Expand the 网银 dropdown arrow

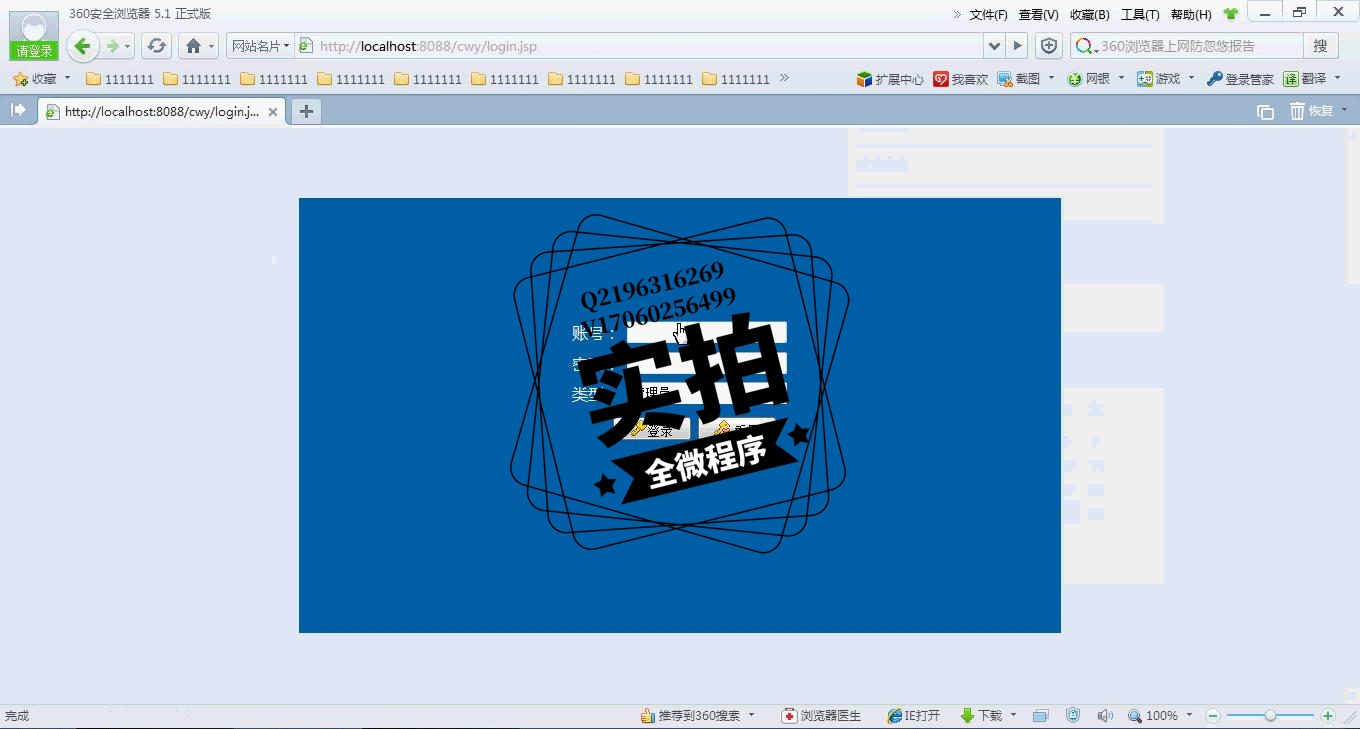(1121, 78)
